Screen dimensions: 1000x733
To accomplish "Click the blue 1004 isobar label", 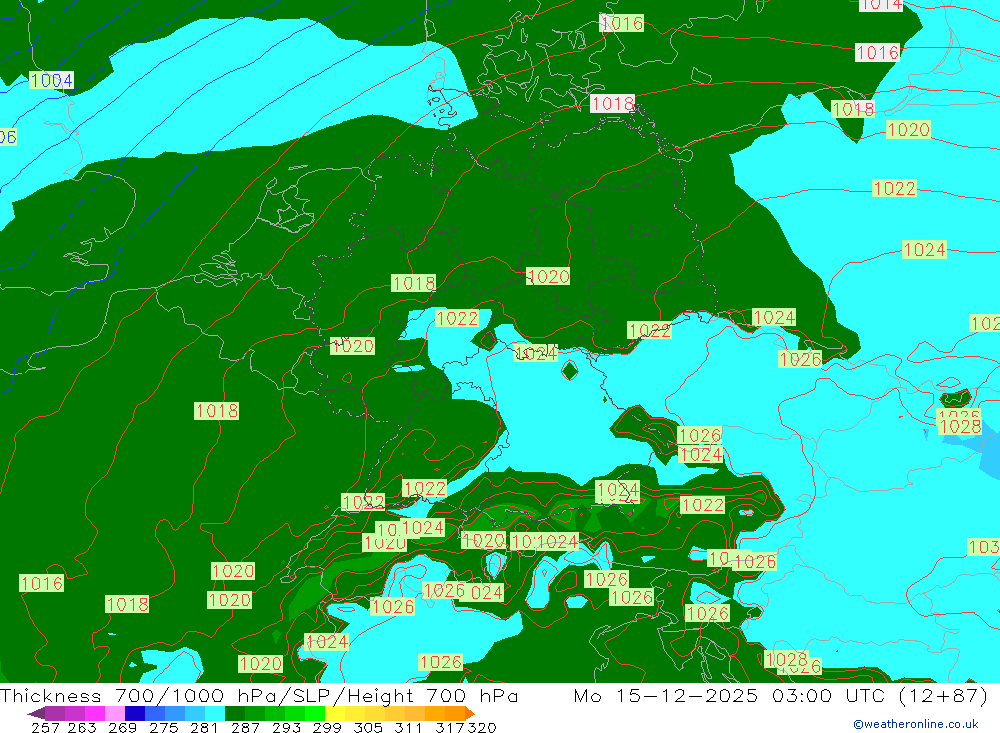I will pos(52,80).
